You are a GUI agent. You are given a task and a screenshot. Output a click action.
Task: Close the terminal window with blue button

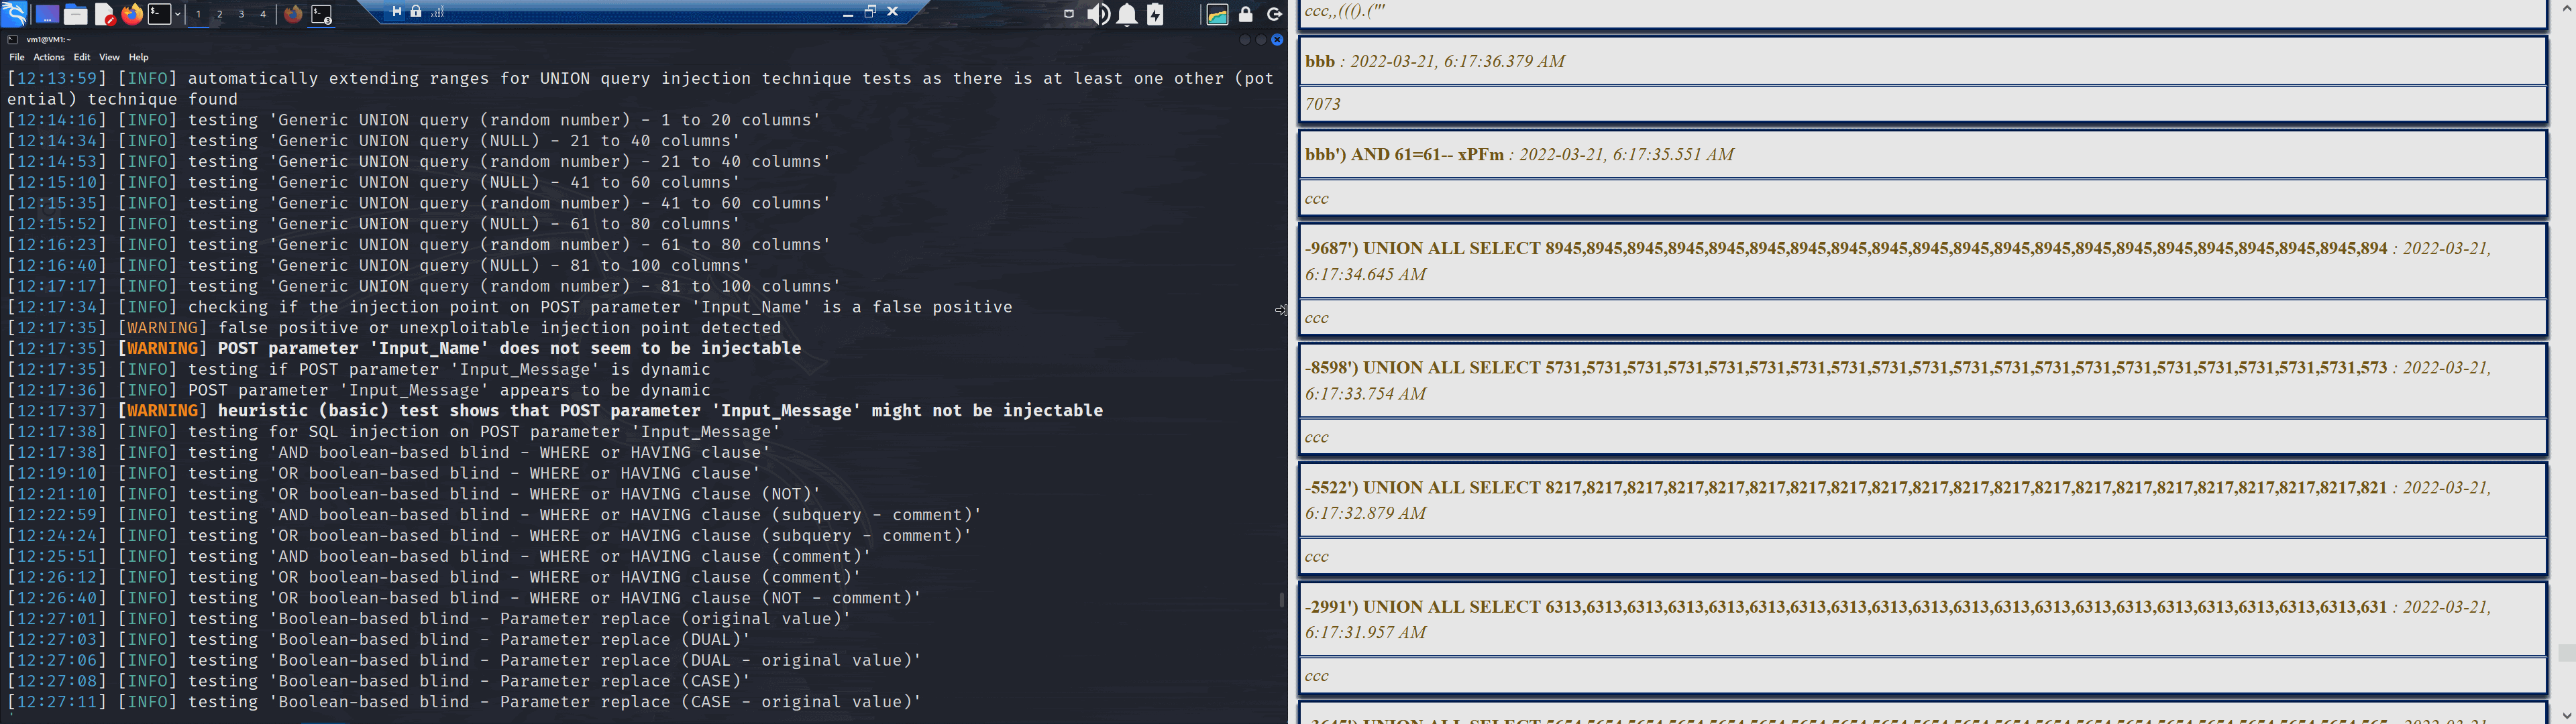(1277, 40)
